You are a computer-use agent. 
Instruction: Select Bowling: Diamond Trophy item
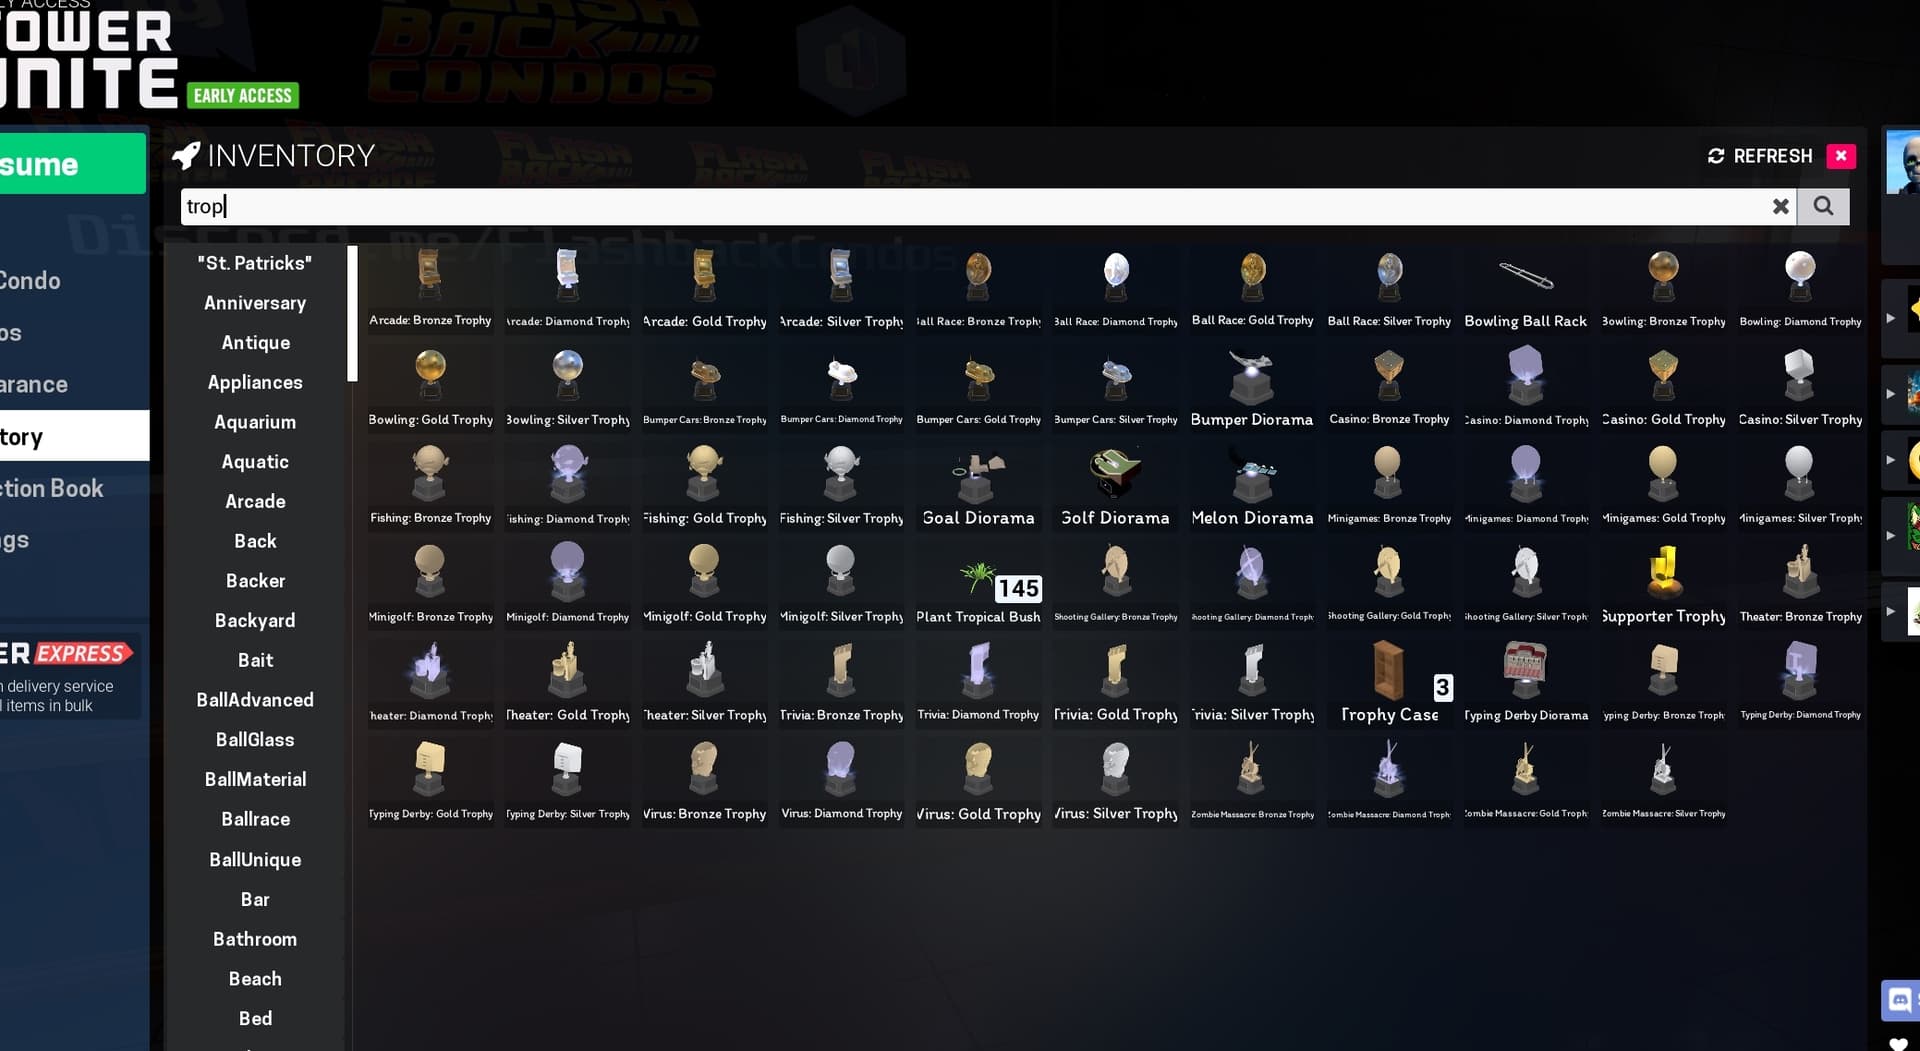point(1800,289)
